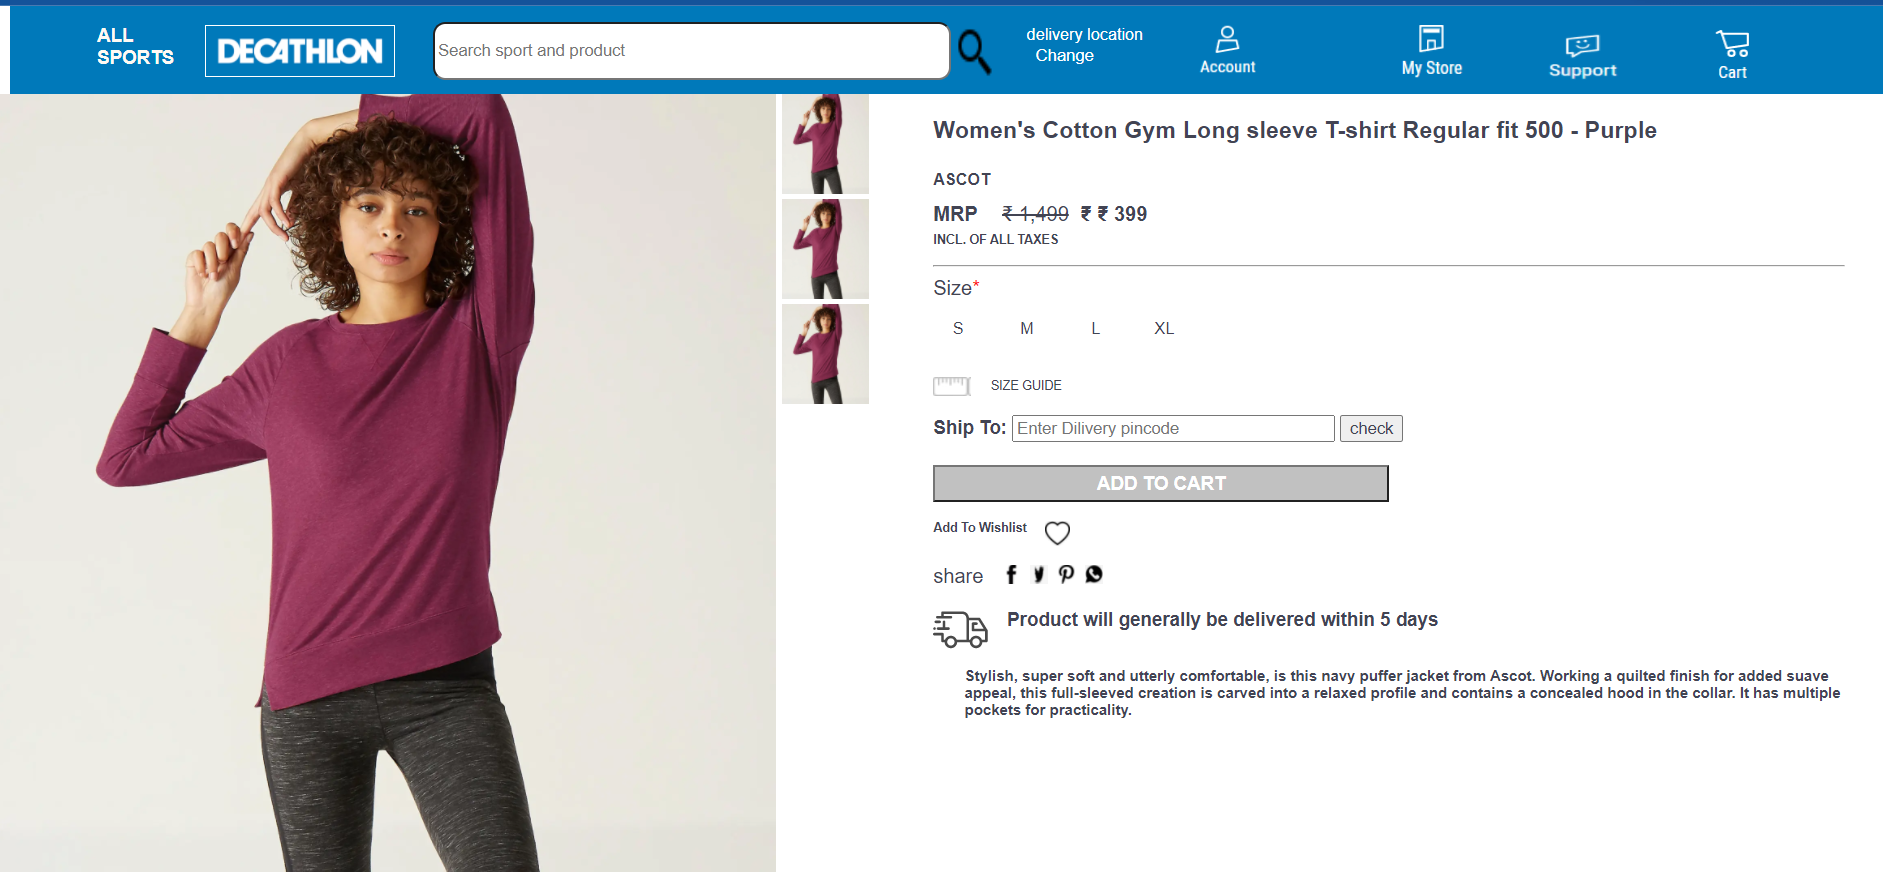Open the Account icon

[x=1227, y=39]
